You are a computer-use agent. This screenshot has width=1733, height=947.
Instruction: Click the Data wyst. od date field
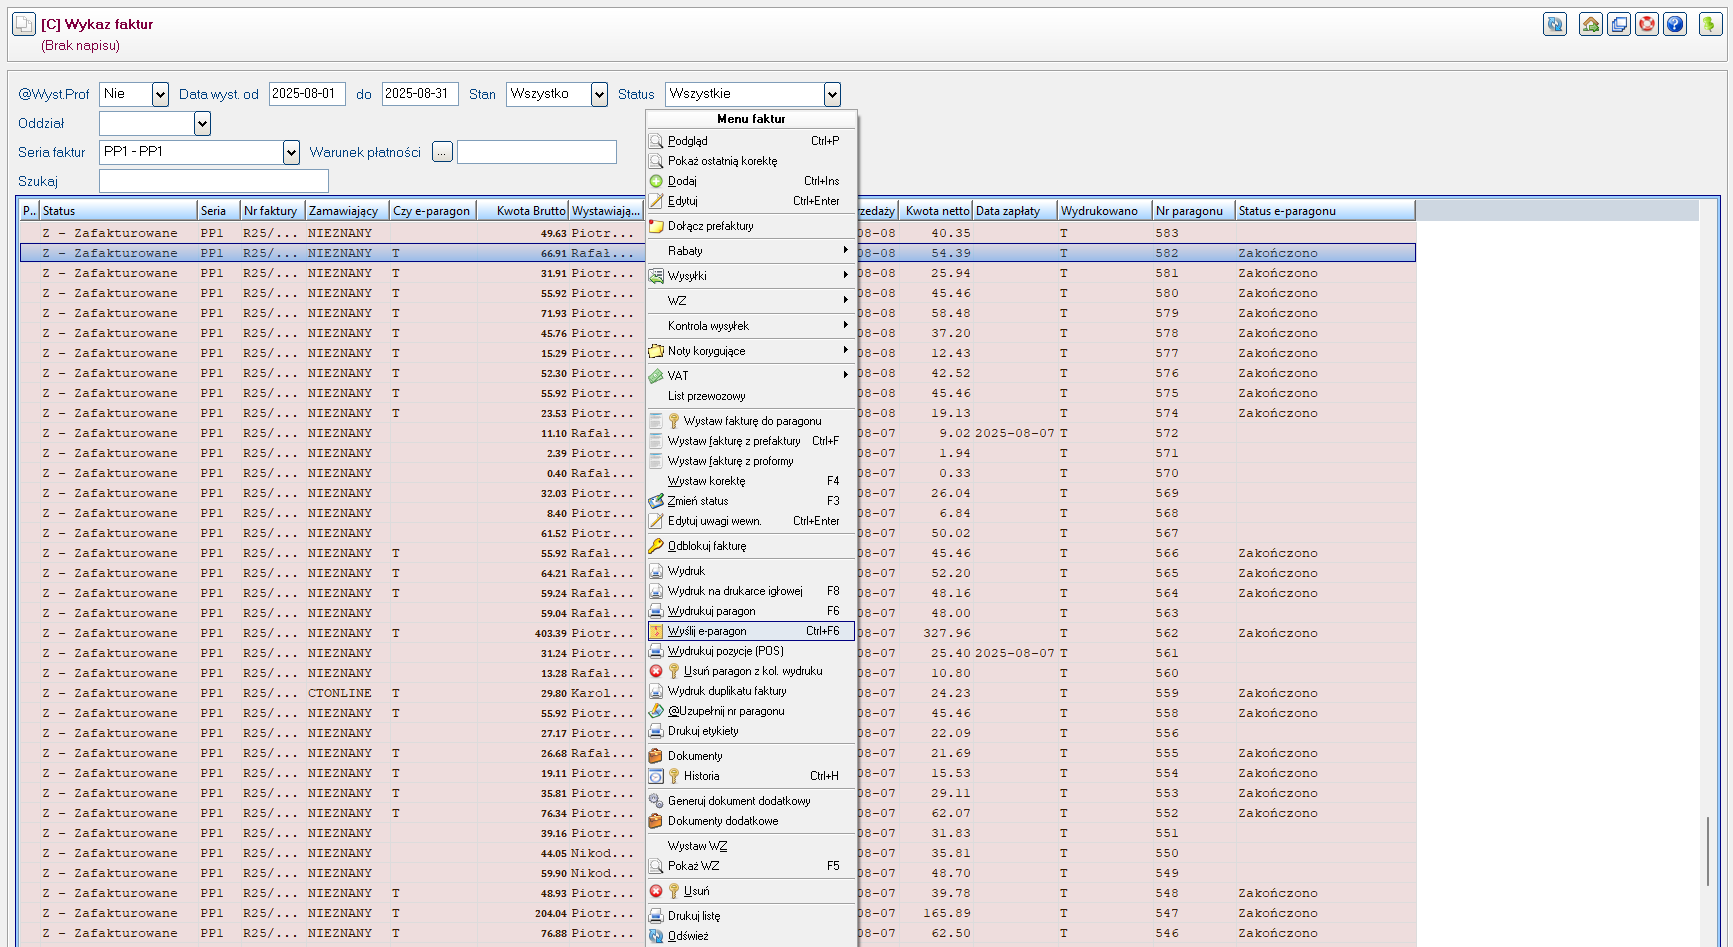point(307,94)
